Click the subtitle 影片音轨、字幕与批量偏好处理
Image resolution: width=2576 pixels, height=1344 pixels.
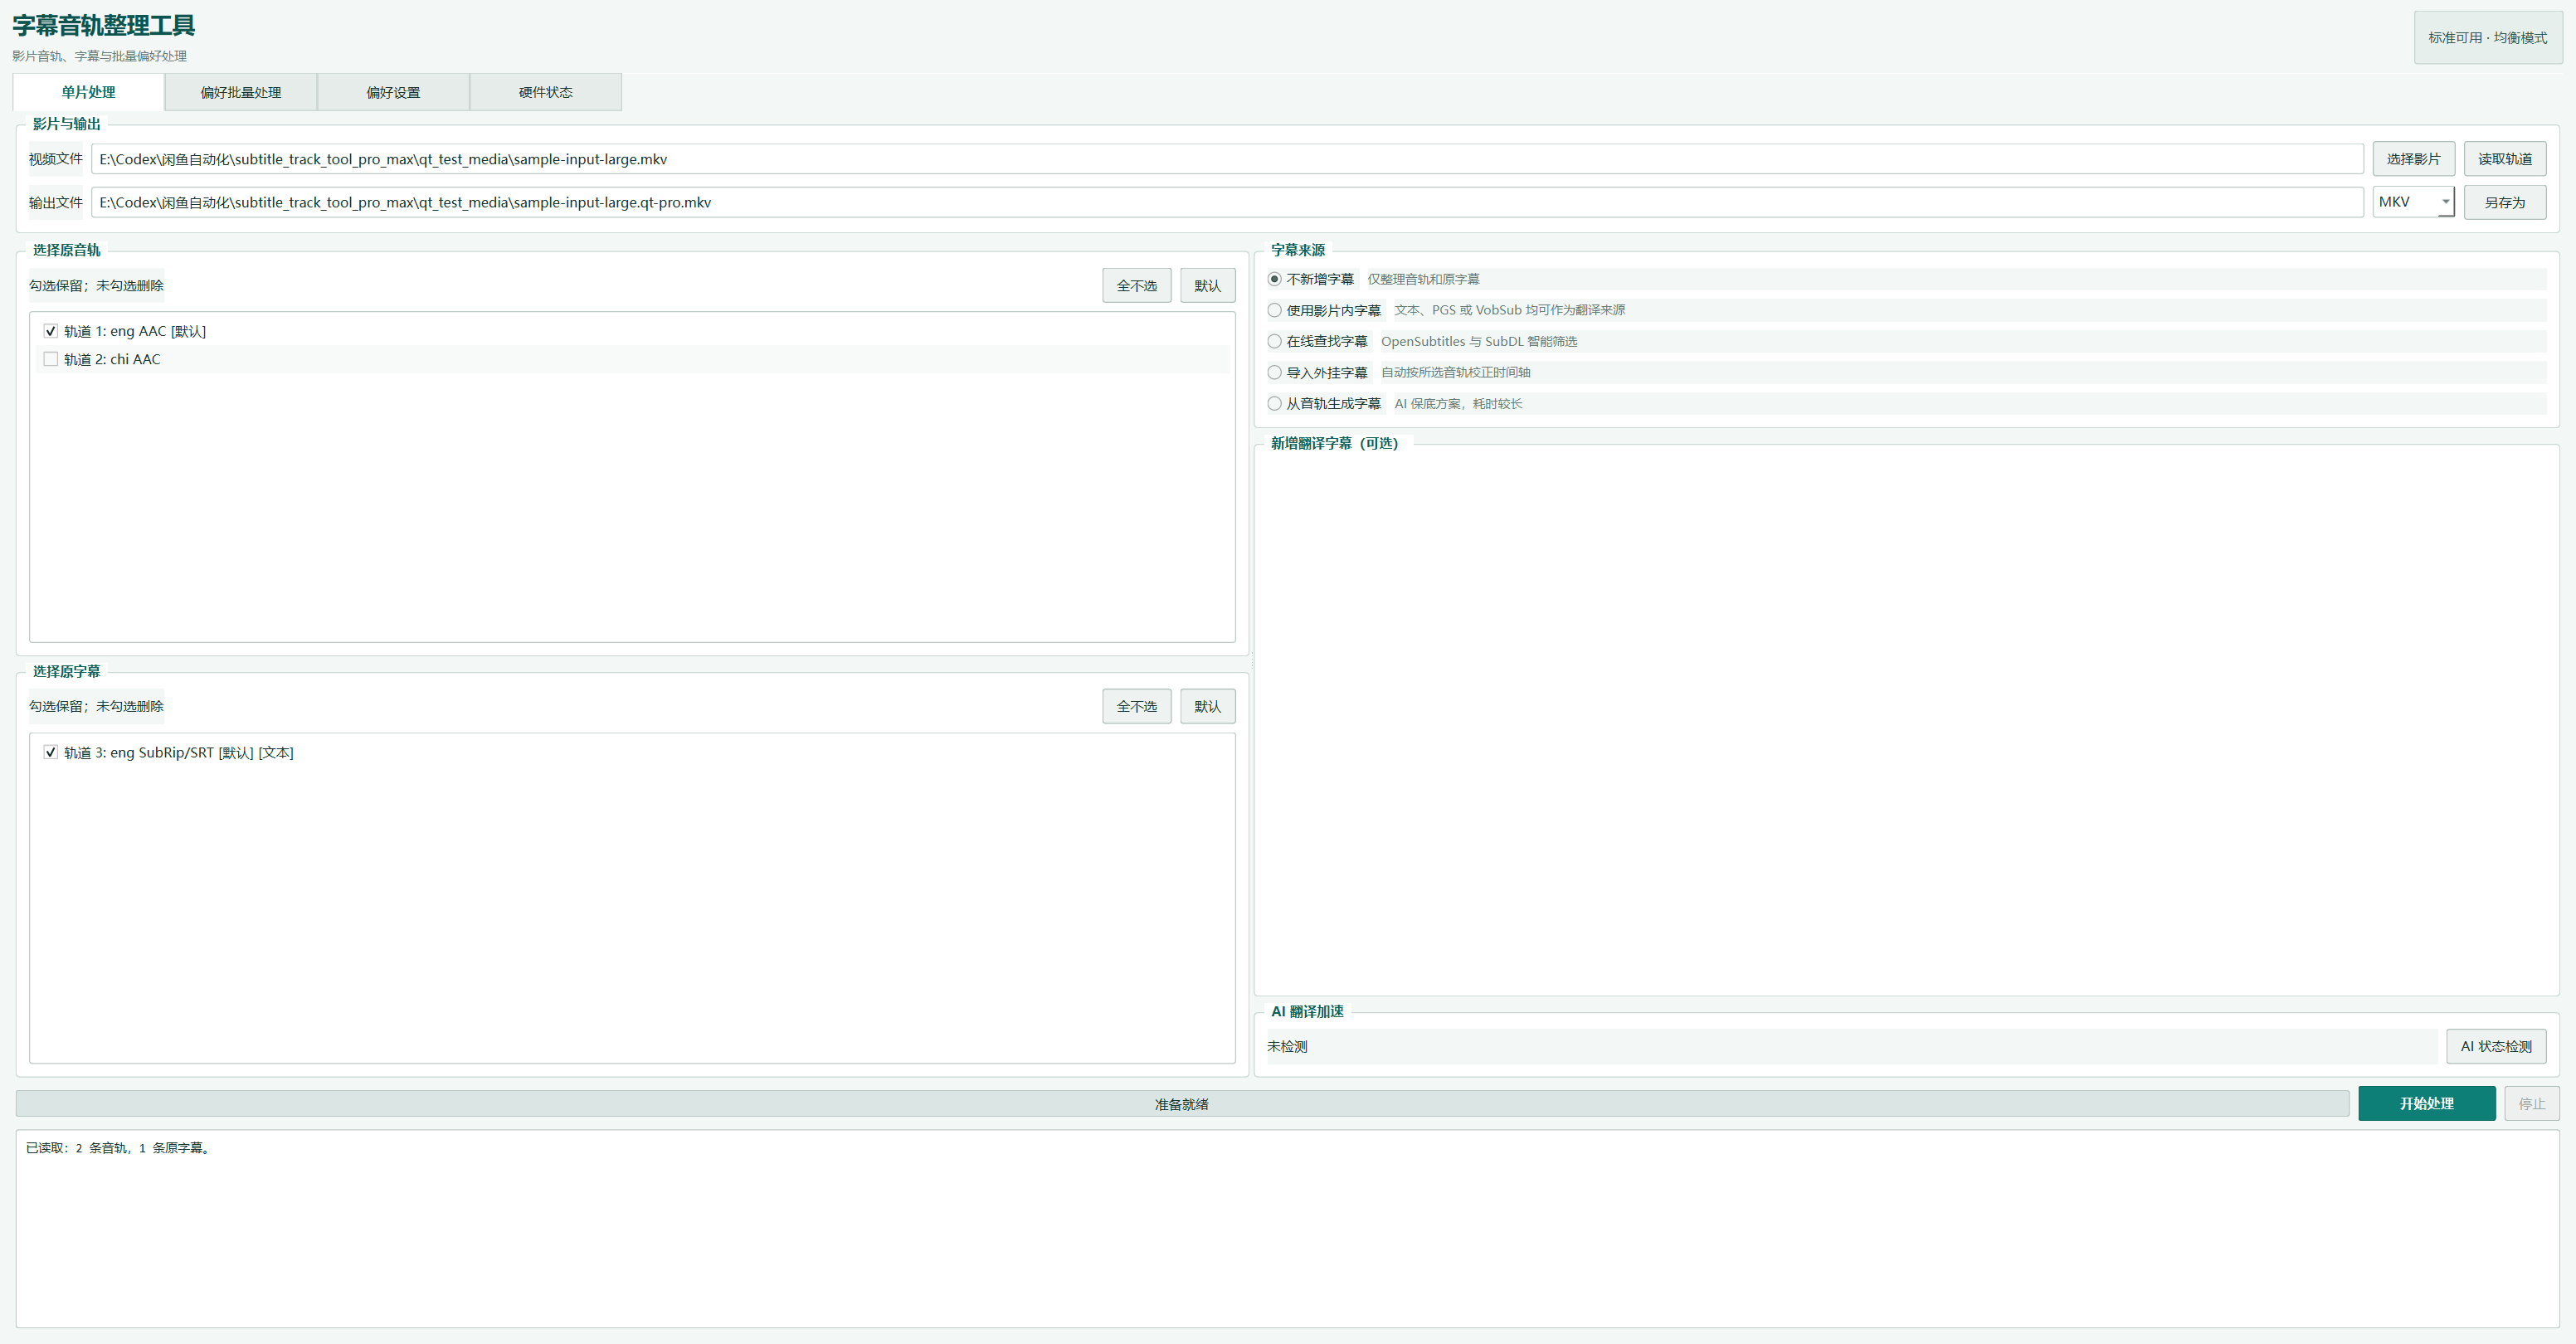point(99,56)
